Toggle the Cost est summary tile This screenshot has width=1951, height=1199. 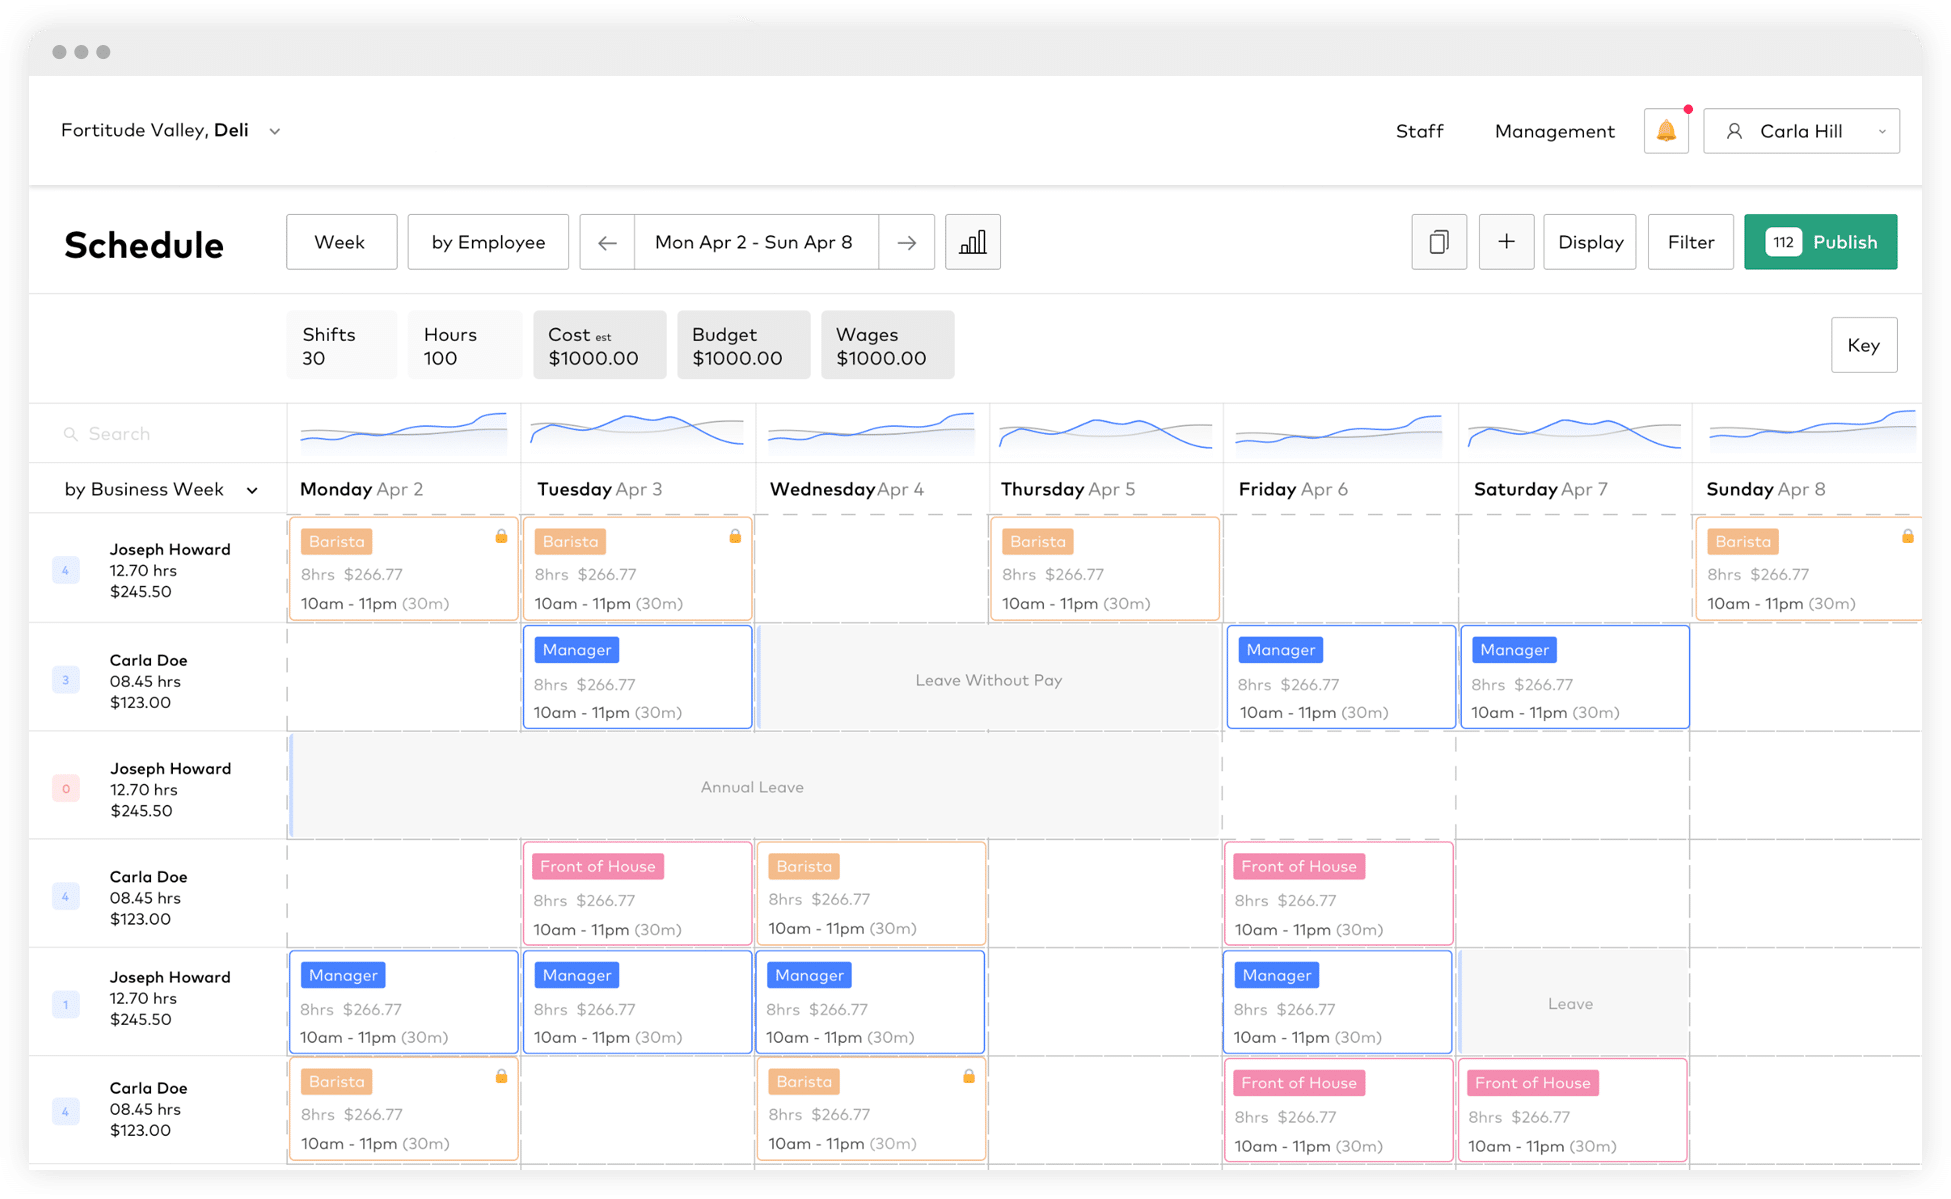coord(599,345)
